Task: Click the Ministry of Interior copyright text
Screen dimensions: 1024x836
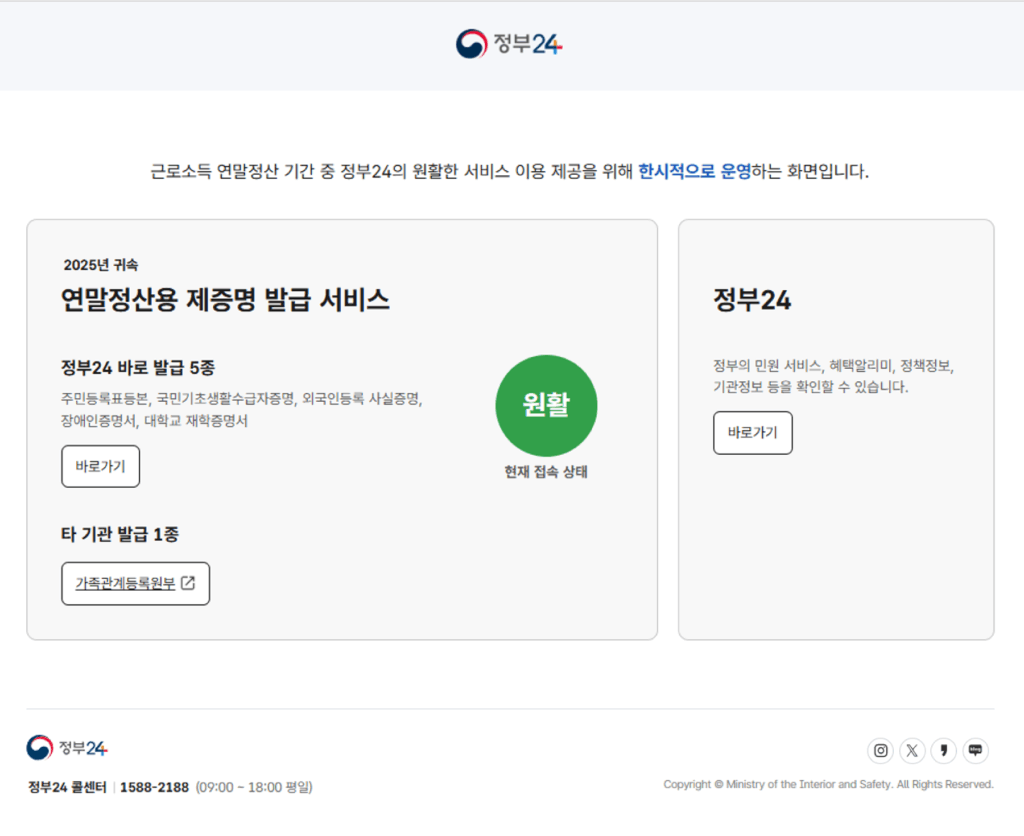Action: (828, 784)
